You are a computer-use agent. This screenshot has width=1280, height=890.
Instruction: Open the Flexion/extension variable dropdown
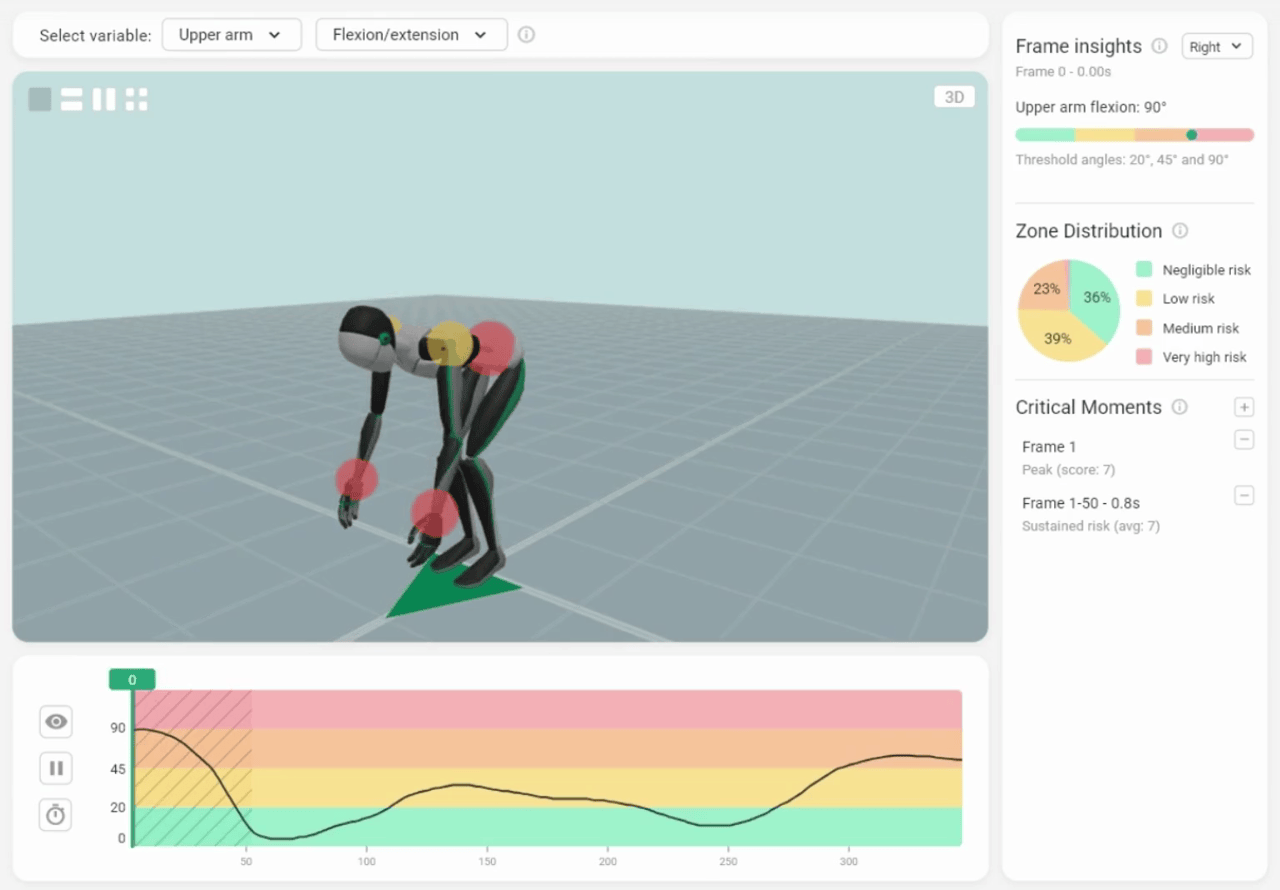(411, 35)
